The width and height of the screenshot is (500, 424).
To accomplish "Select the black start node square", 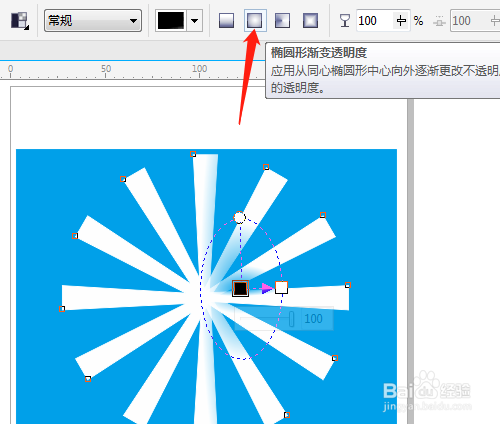I will (x=240, y=288).
